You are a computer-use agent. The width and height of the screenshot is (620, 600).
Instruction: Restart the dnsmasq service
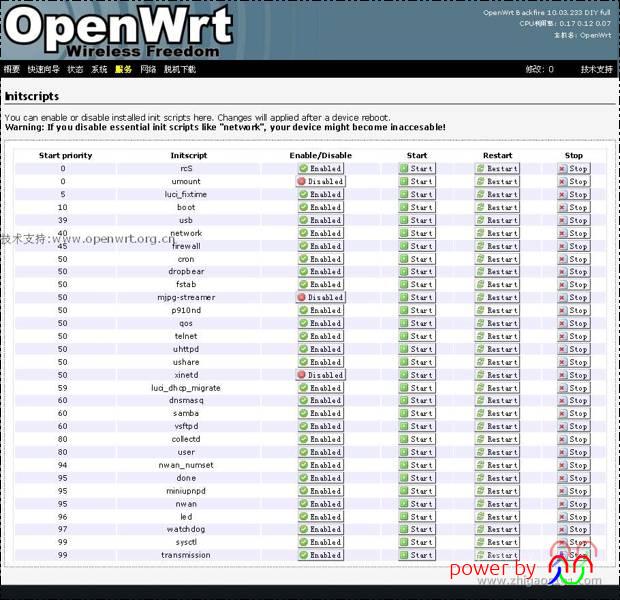497,400
